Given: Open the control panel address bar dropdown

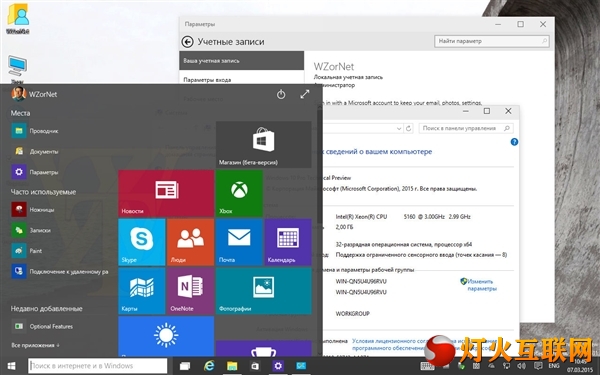Looking at the screenshot, I should coord(399,129).
